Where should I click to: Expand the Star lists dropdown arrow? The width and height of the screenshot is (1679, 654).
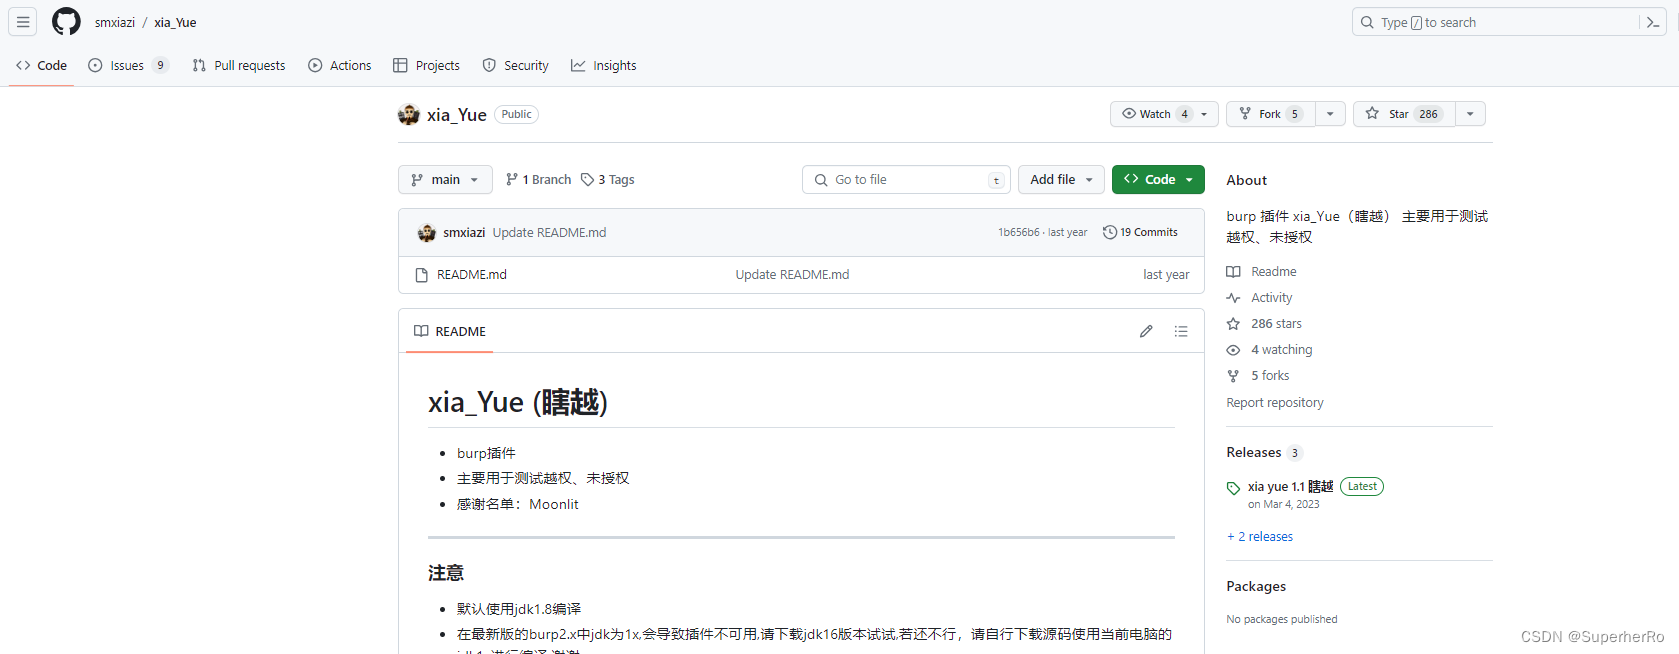(x=1470, y=114)
